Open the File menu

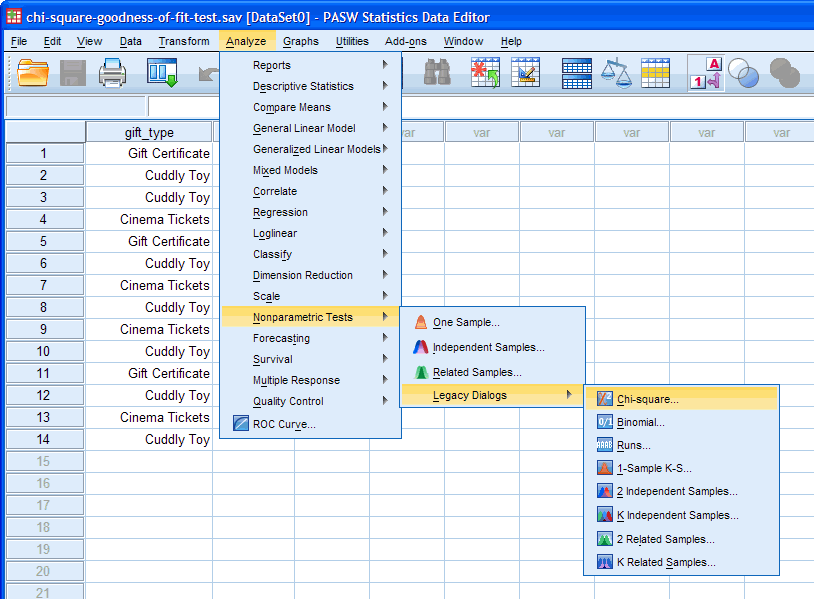tap(19, 41)
